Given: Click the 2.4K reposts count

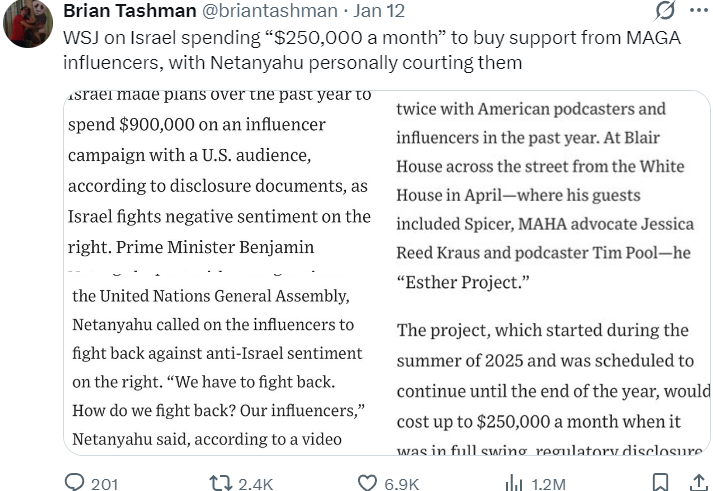Looking at the screenshot, I should [256, 484].
